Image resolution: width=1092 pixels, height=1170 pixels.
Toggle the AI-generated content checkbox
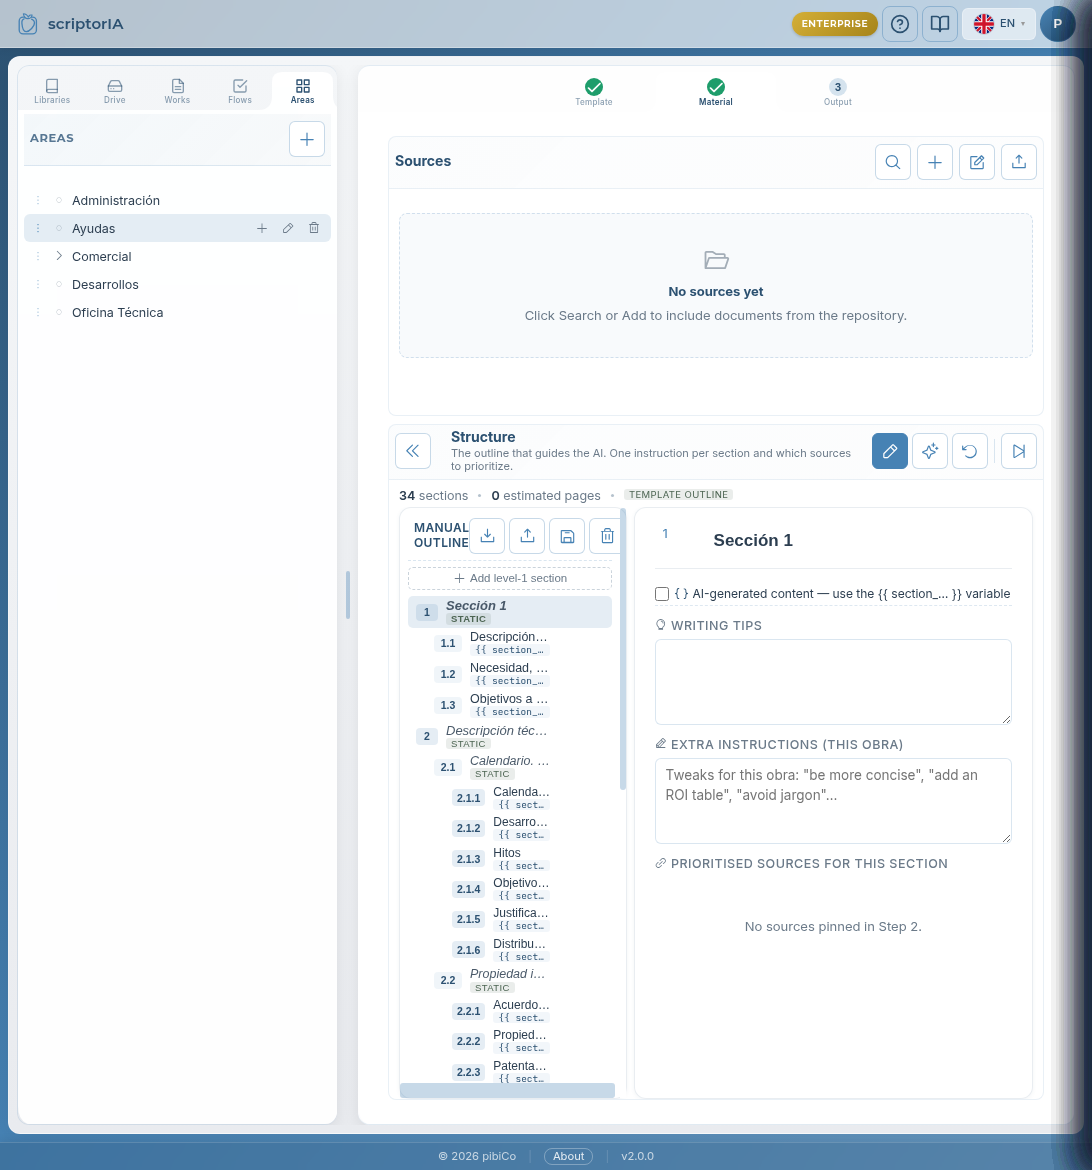(x=661, y=594)
